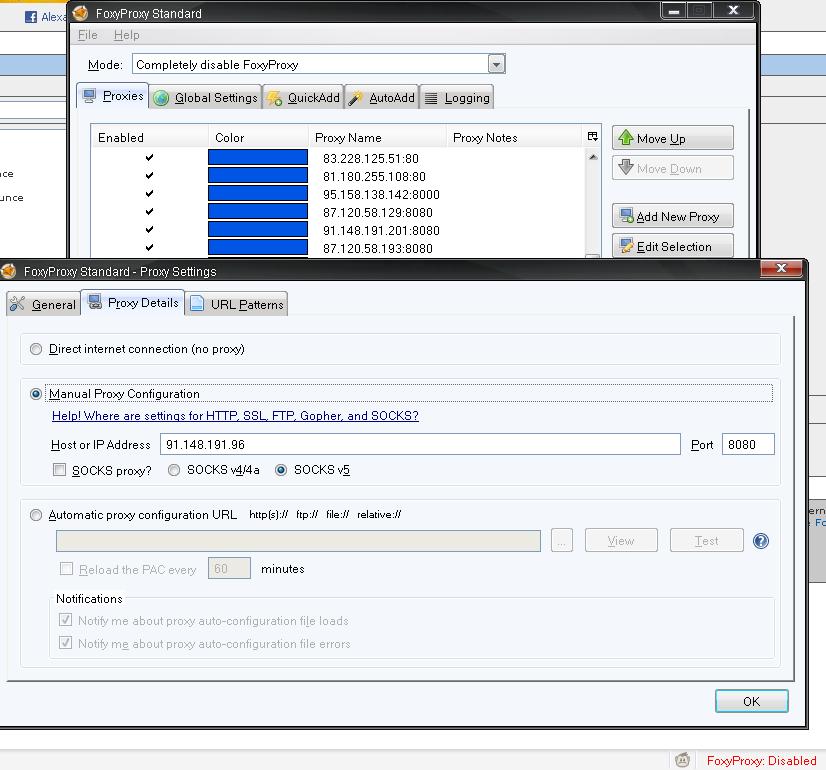Switch to the Global Settings tab

point(206,98)
